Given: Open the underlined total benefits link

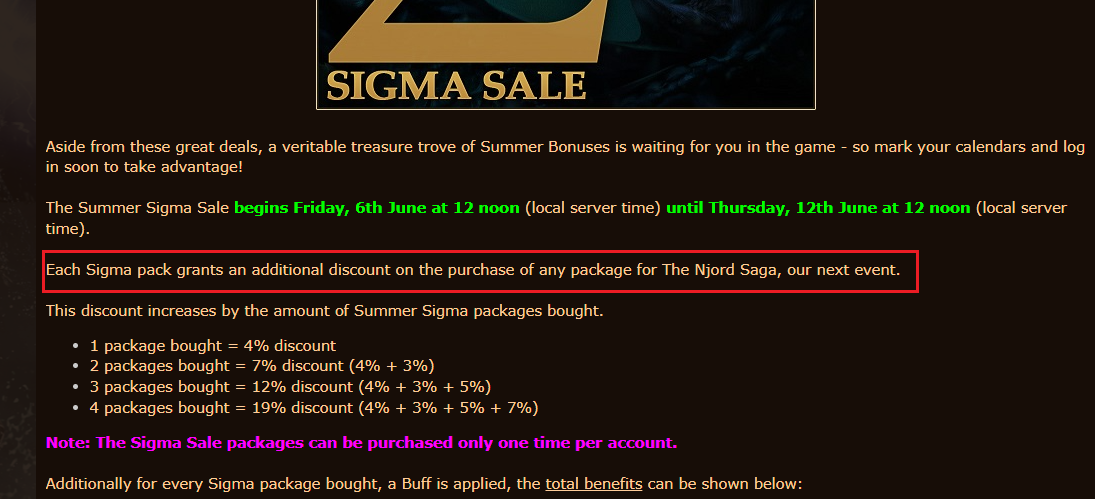Looking at the screenshot, I should coord(594,484).
